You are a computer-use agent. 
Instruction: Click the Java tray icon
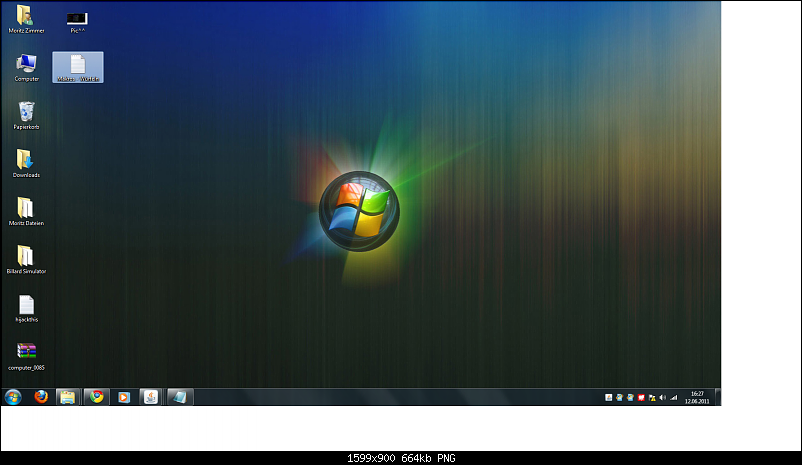click(609, 397)
